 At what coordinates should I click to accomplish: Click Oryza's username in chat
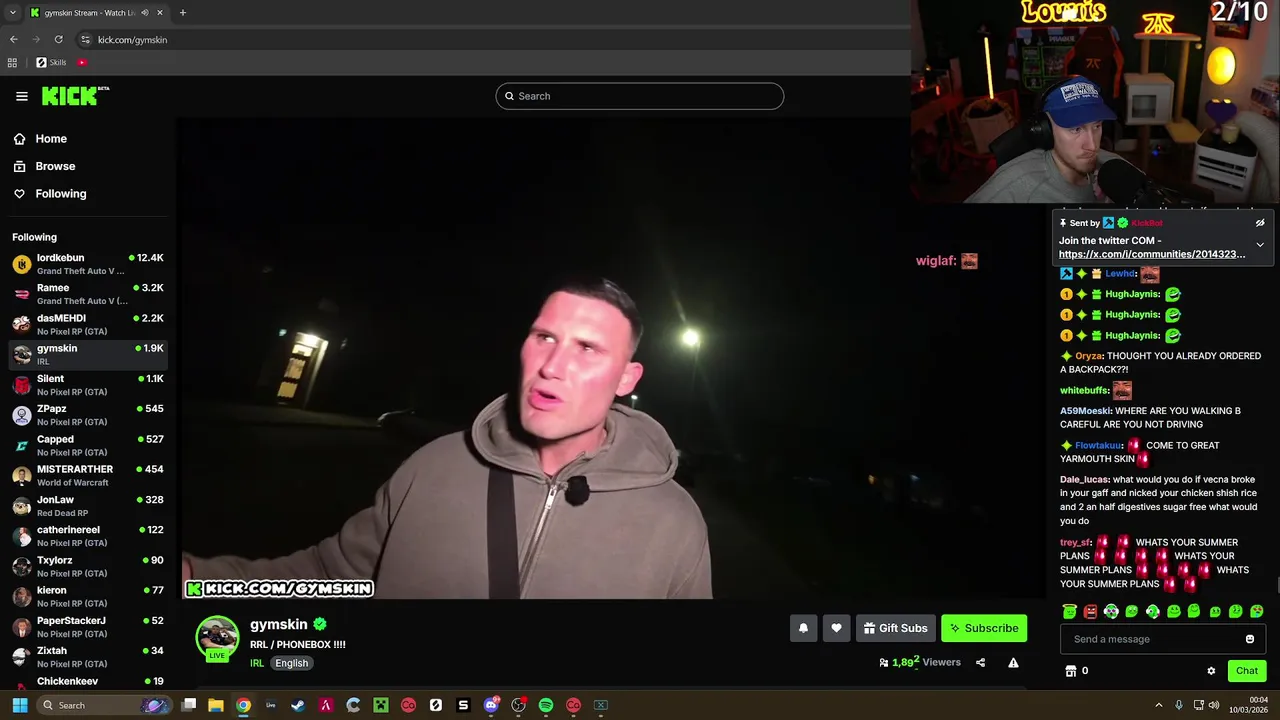coord(1089,356)
